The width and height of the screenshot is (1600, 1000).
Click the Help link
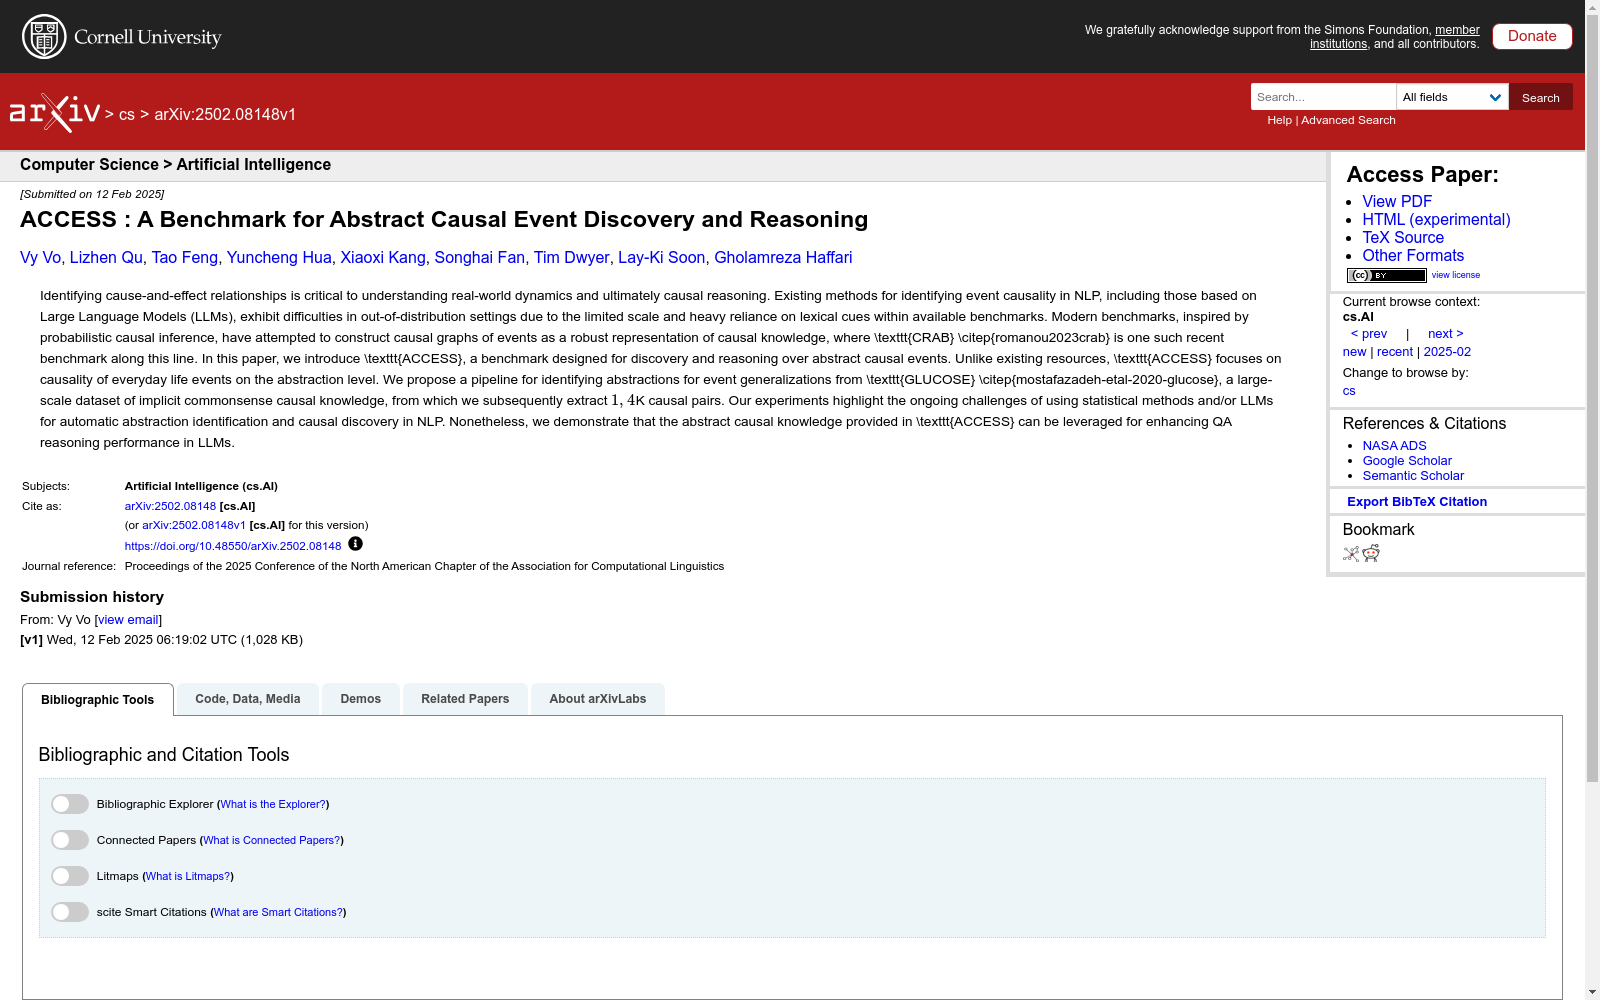coord(1279,120)
